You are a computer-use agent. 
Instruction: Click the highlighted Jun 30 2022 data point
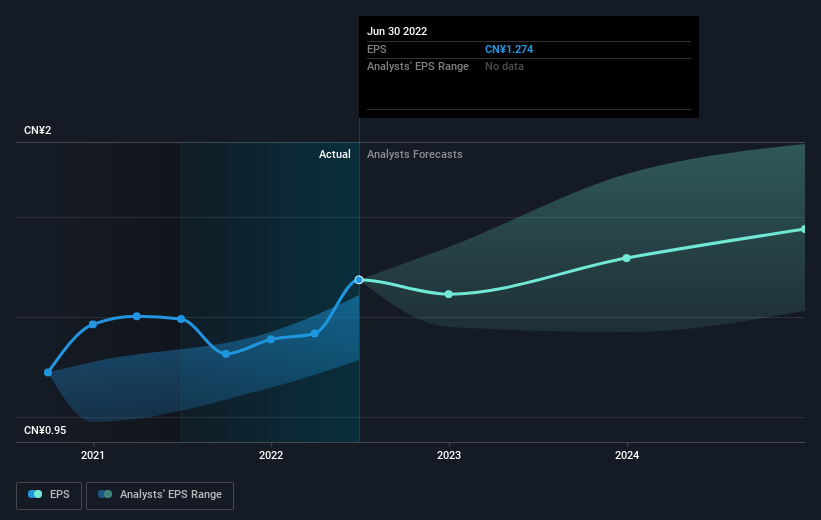pos(359,280)
